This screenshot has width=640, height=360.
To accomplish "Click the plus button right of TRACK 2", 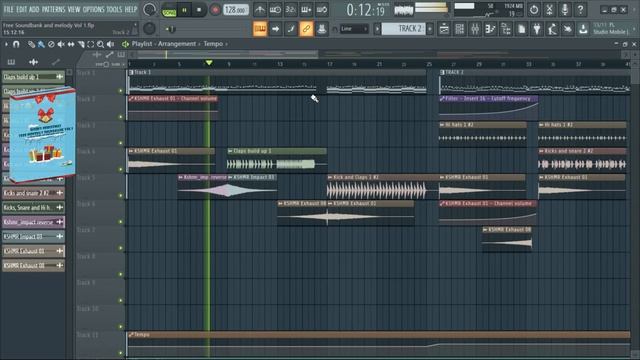I will (x=430, y=29).
